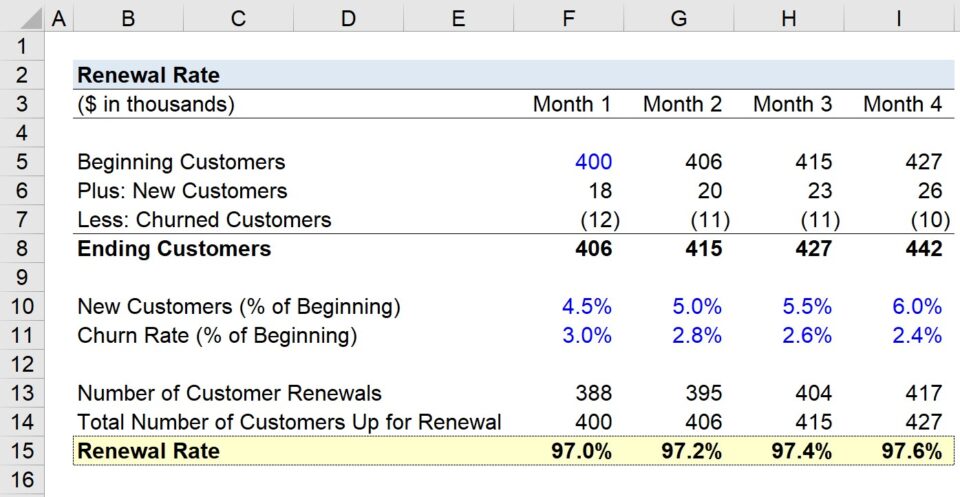
Task: Click row 8 header
Action: [23, 249]
